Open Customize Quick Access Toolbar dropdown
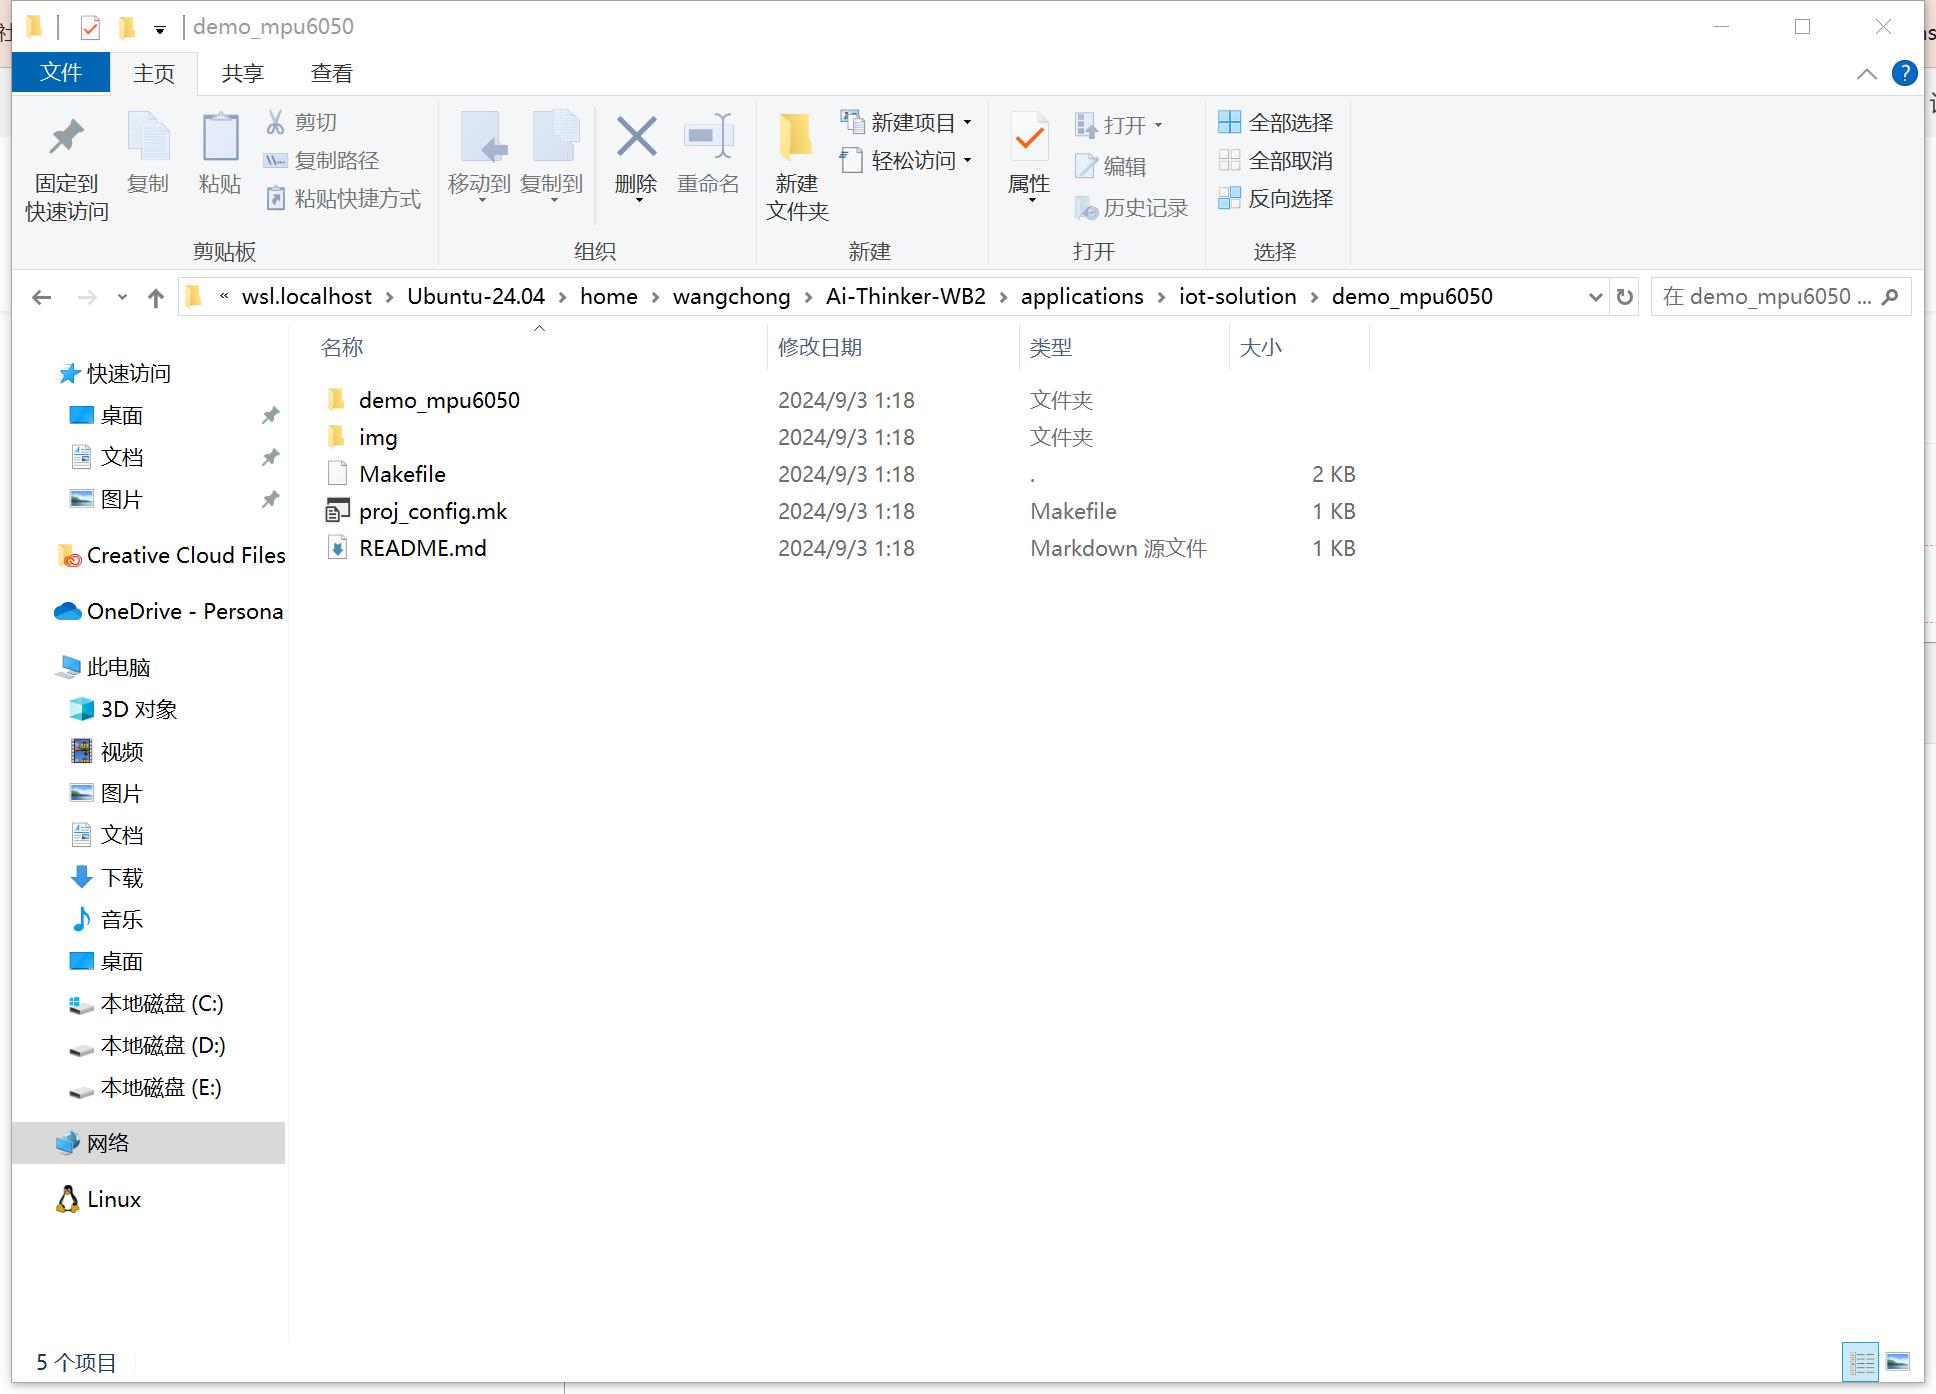 click(160, 29)
